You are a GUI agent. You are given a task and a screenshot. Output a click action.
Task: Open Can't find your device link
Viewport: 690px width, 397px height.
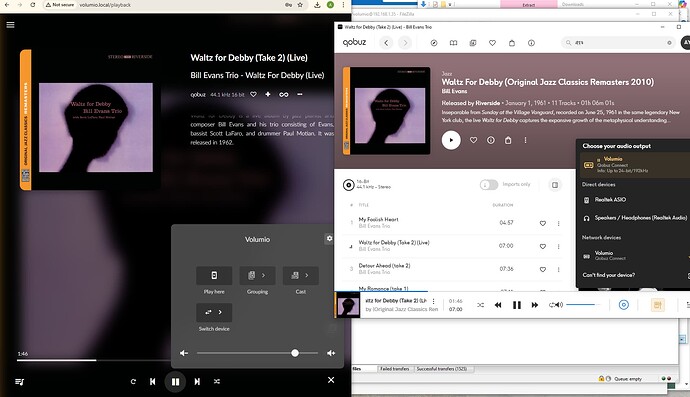click(x=609, y=275)
